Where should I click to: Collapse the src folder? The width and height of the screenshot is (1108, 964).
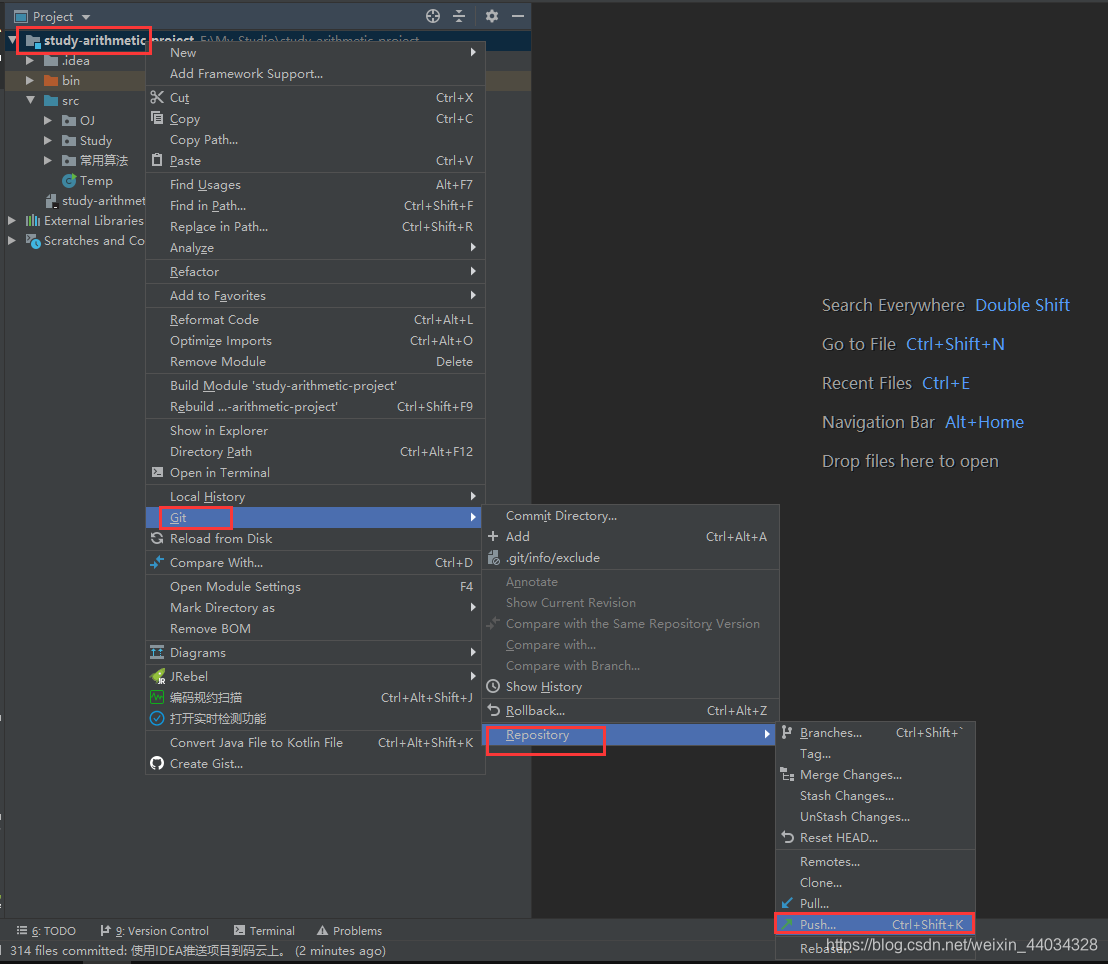[30, 100]
